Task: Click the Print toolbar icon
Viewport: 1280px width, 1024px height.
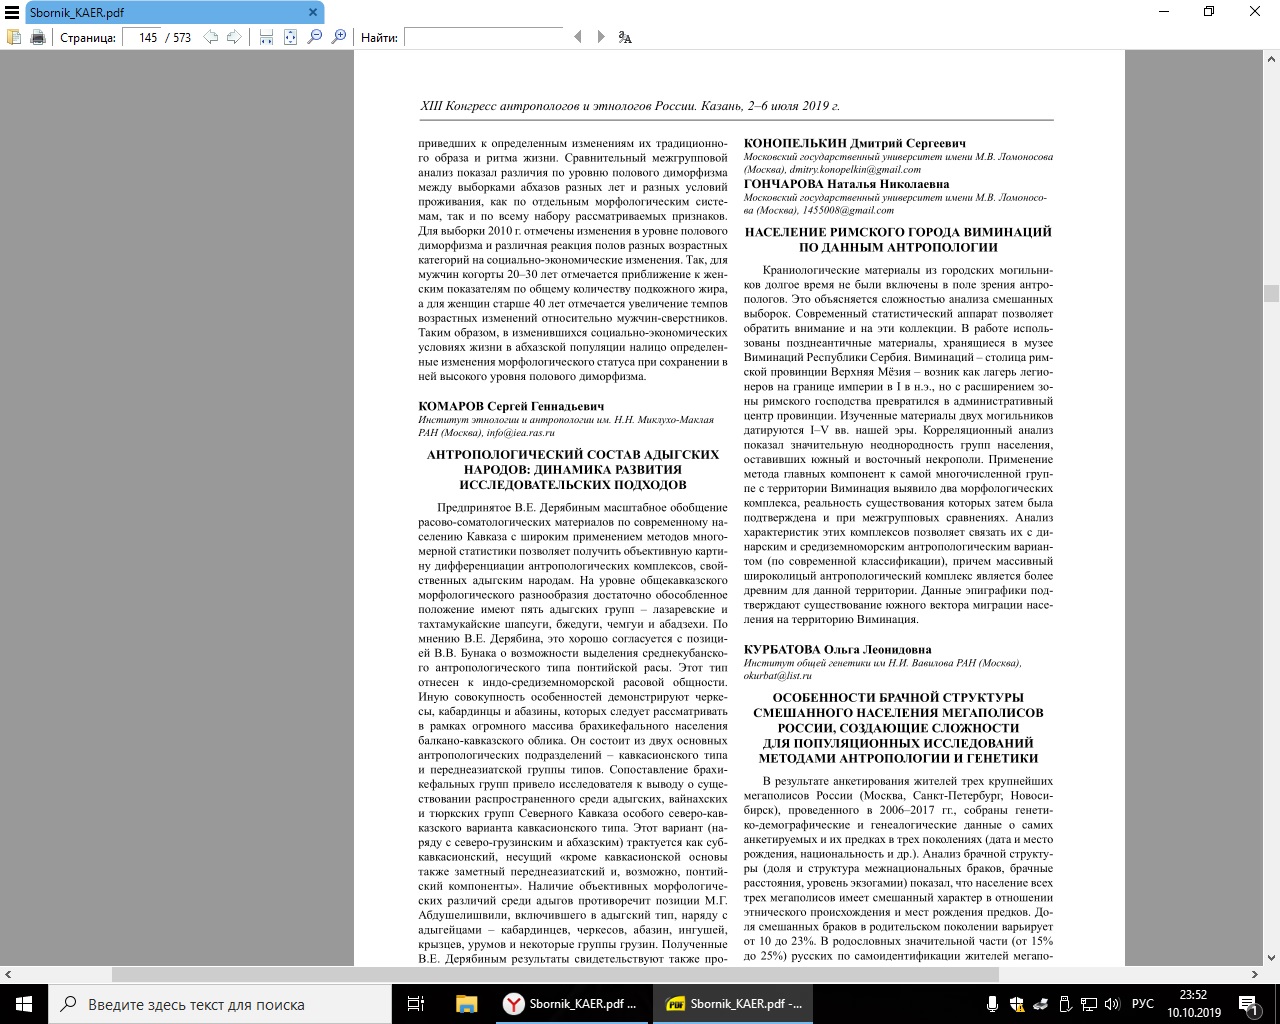Action: [x=38, y=37]
